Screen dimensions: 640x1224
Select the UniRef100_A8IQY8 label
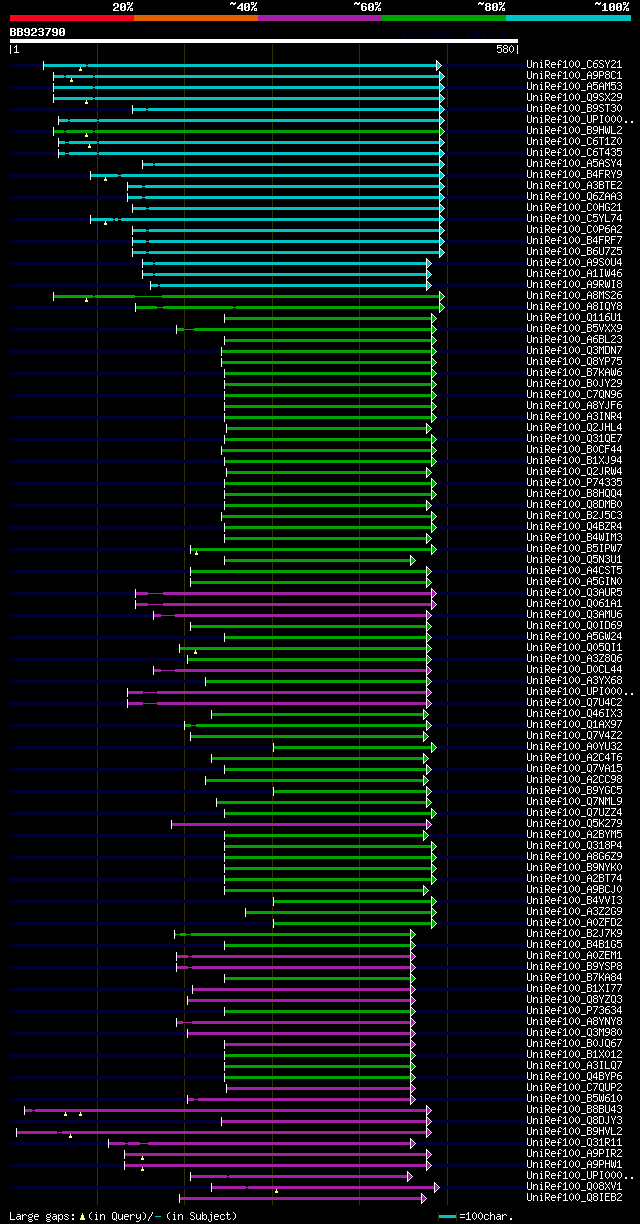(x=574, y=306)
